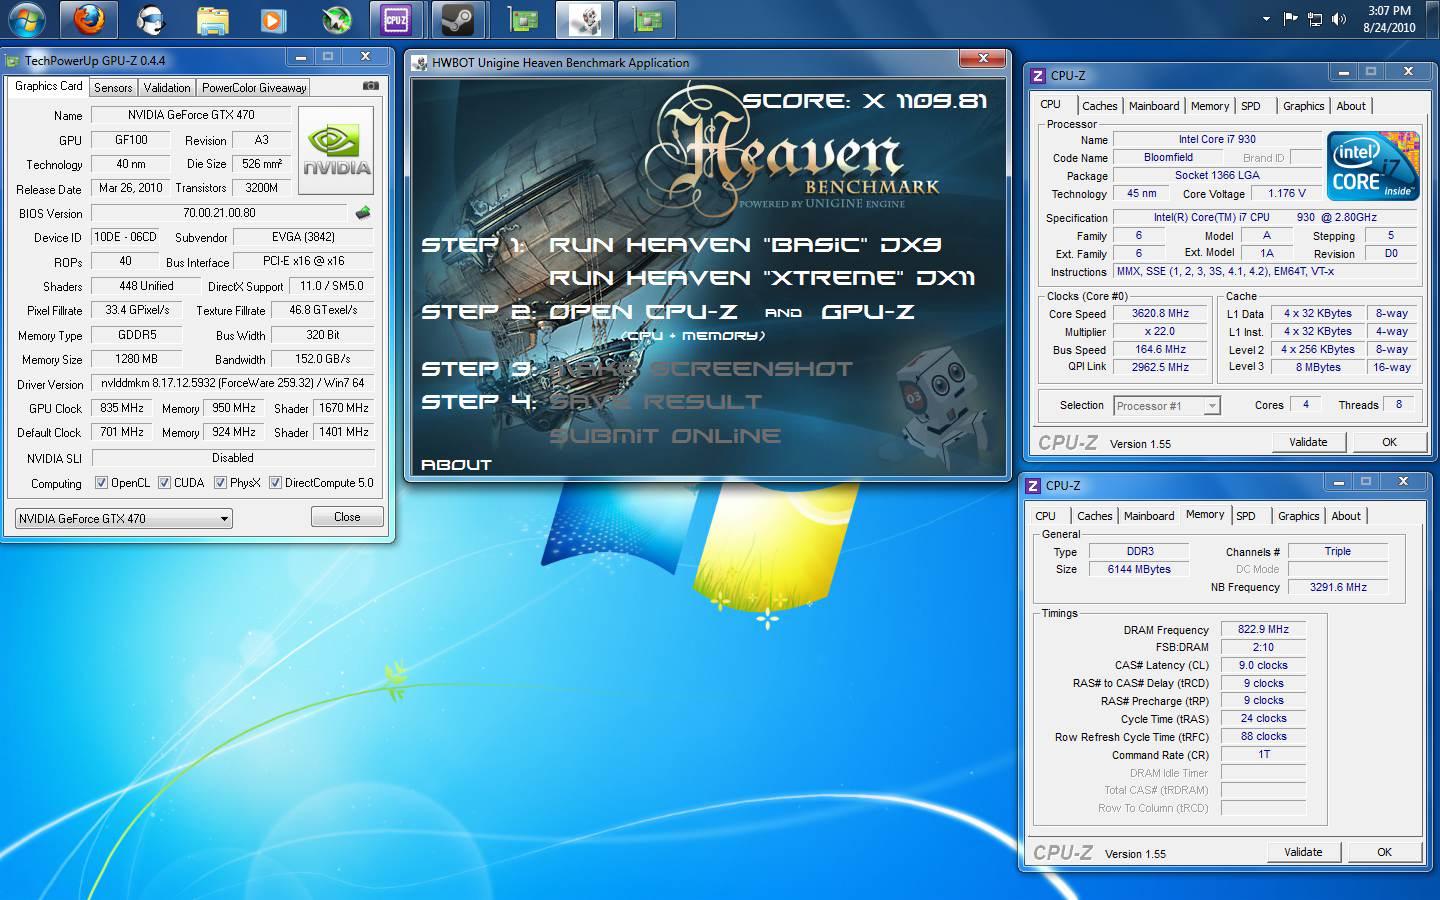The image size is (1440, 900).
Task: Click the Core Speed value 3620.8 MHz
Action: coord(1161,313)
